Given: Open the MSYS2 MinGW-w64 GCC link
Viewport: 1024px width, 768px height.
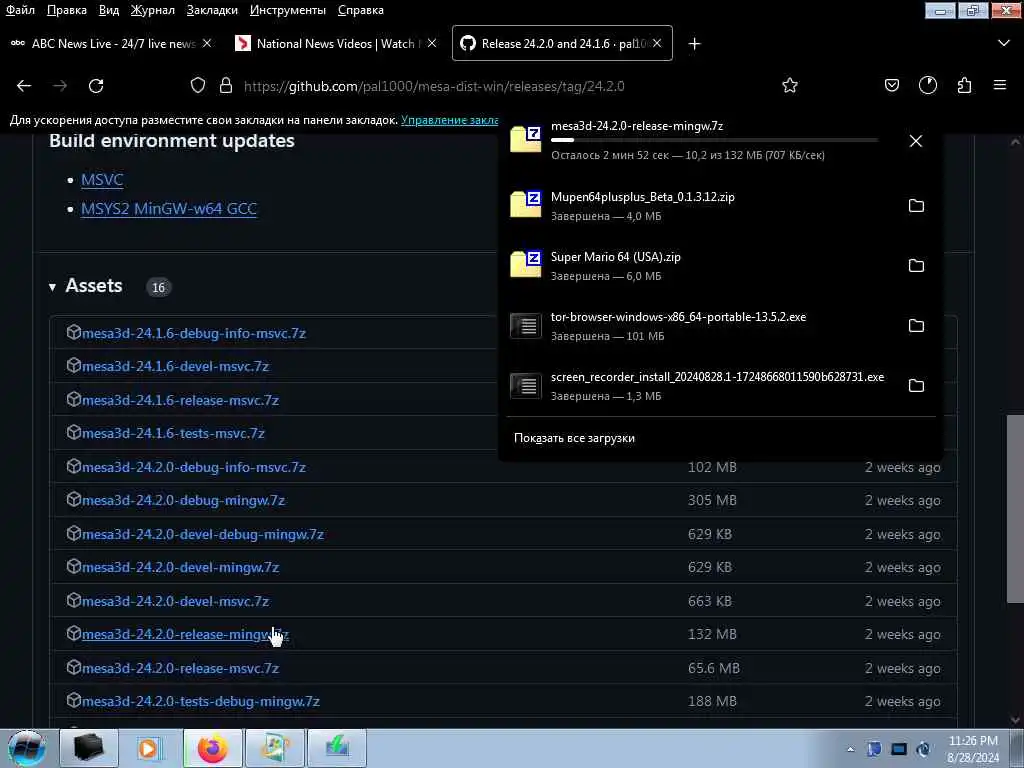Looking at the screenshot, I should click(169, 209).
